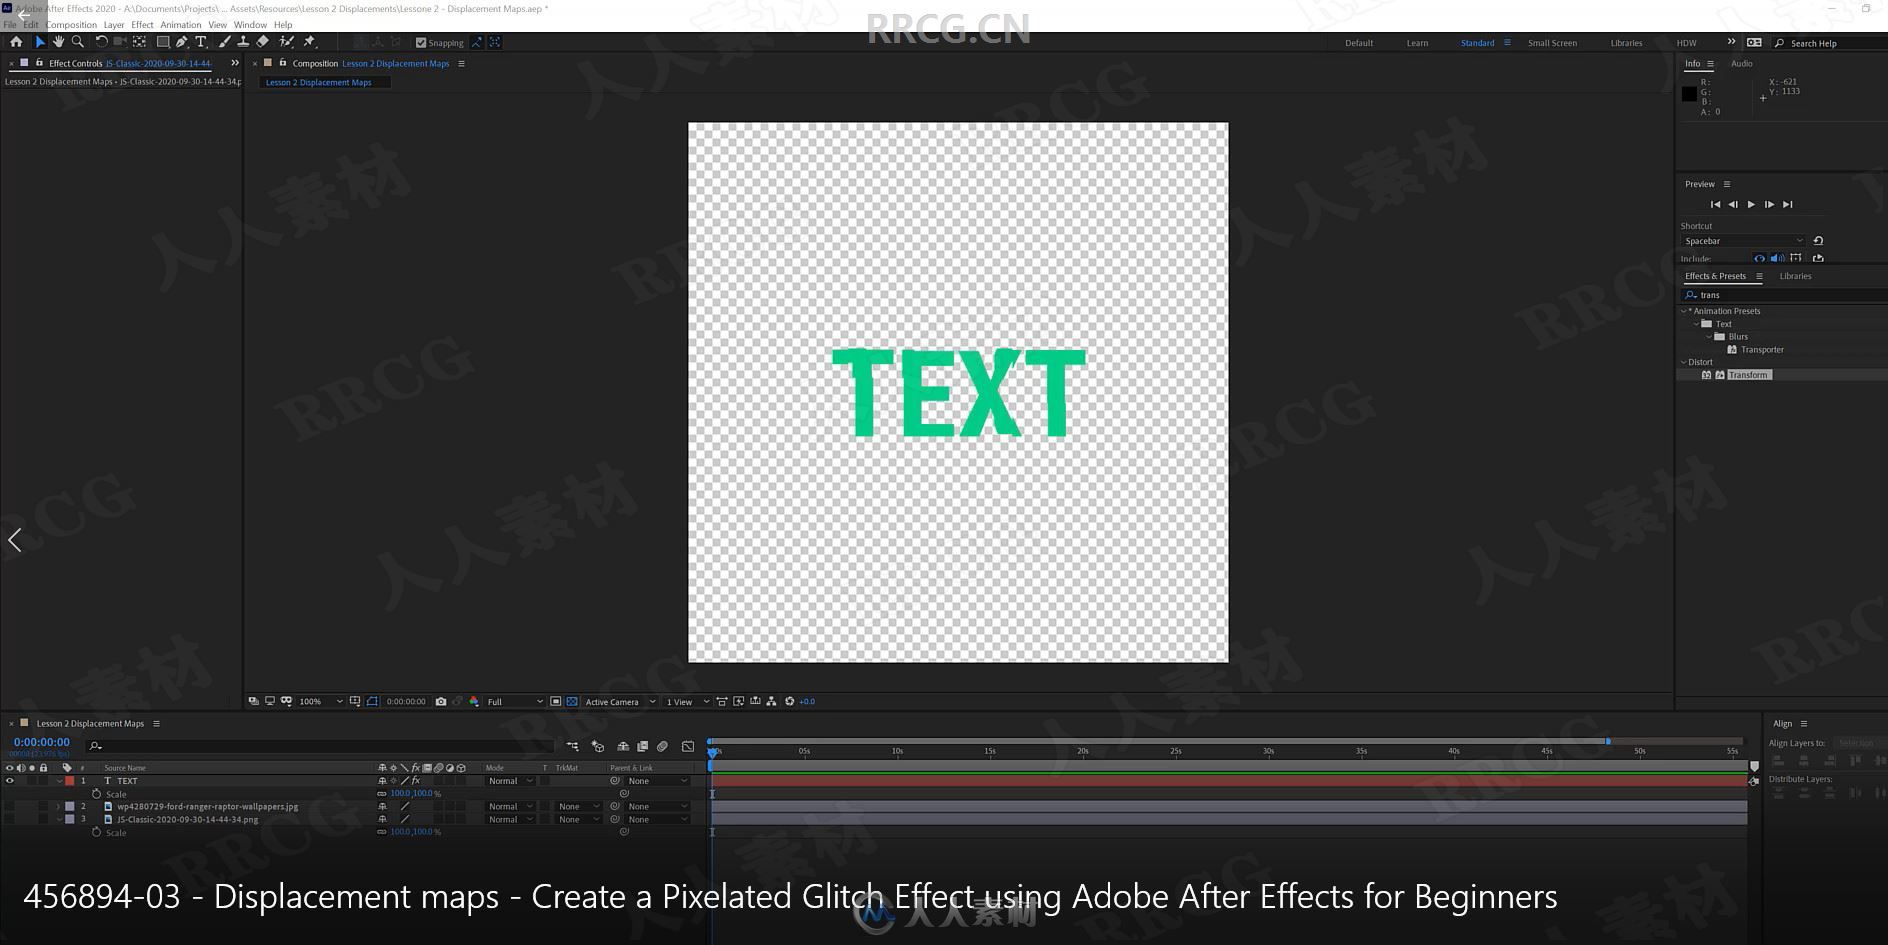Click red label color of TEXT layer
This screenshot has height=945, width=1888.
(70, 781)
